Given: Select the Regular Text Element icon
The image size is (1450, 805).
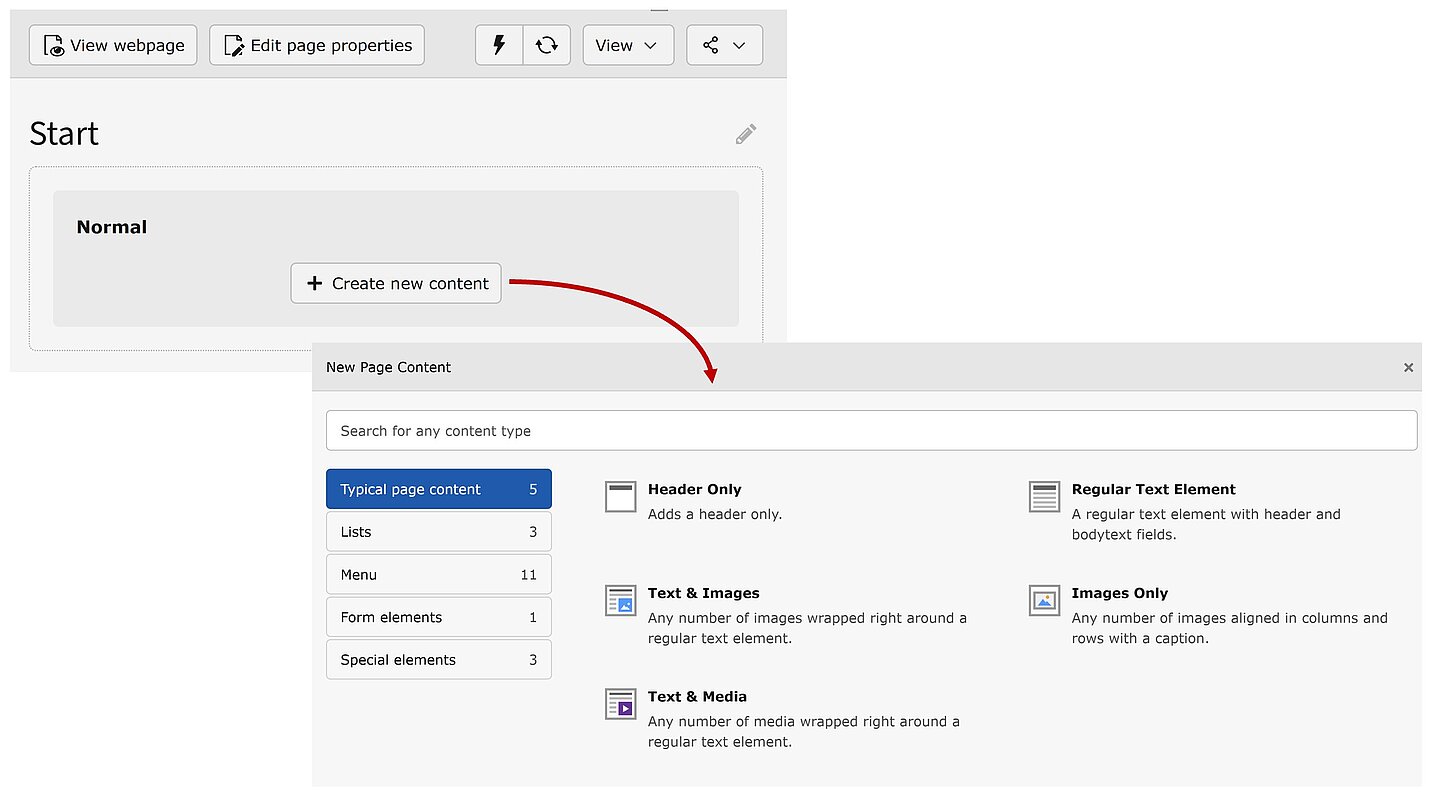Looking at the screenshot, I should click(x=1044, y=497).
